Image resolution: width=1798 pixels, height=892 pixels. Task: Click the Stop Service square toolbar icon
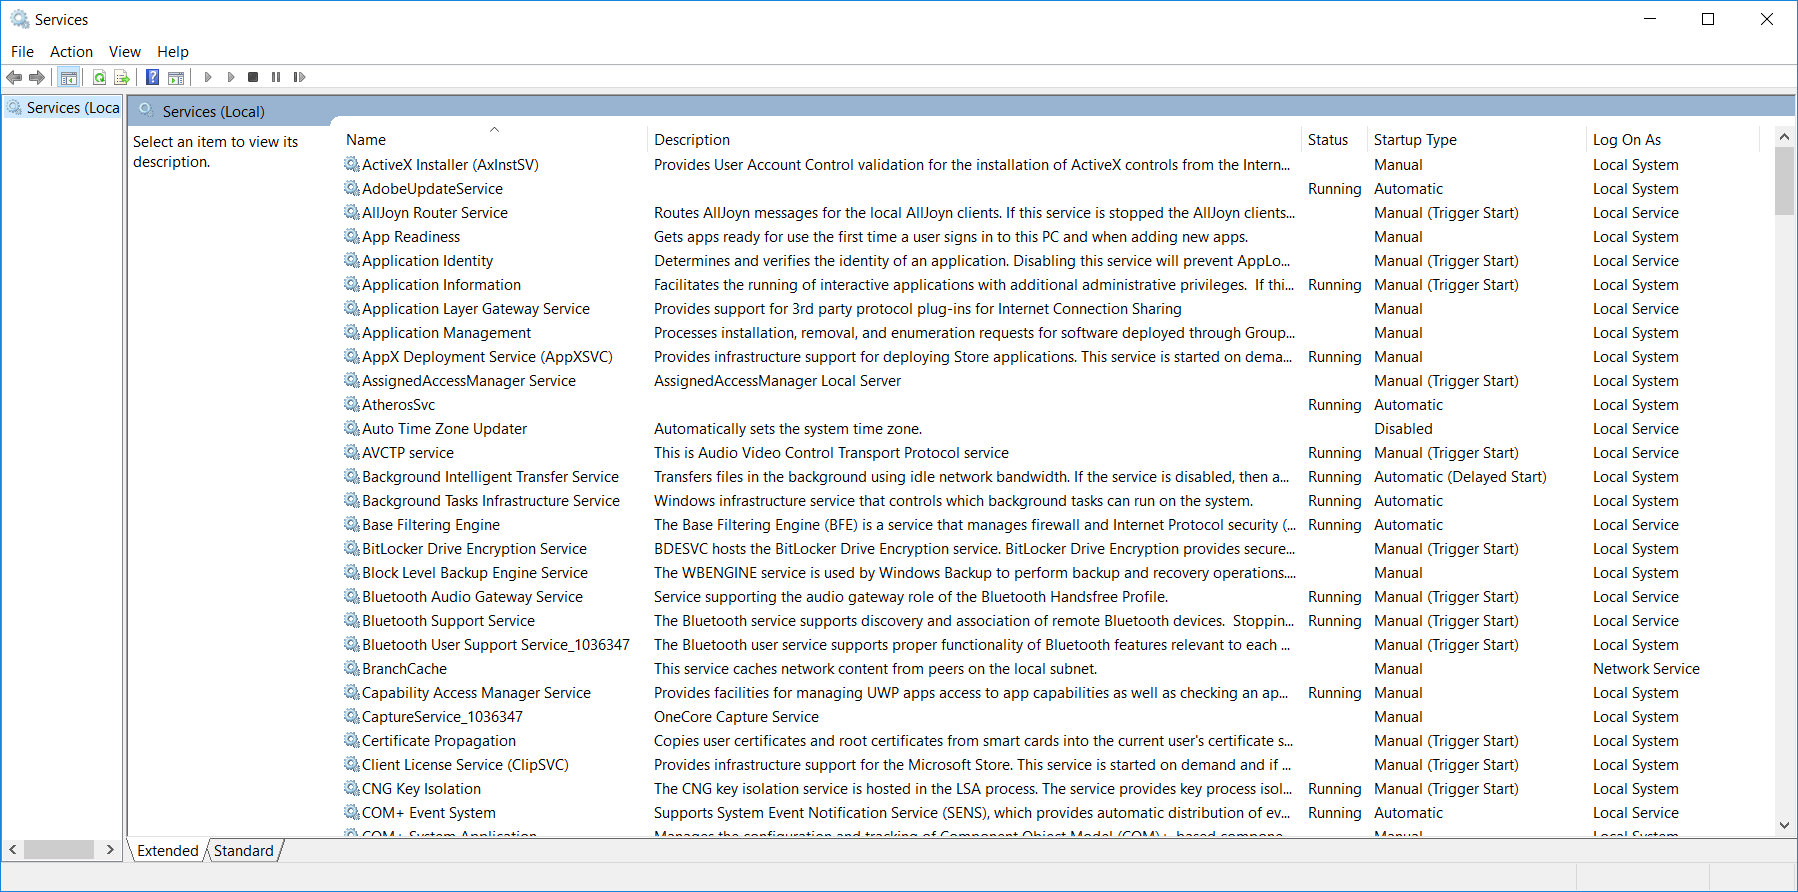point(253,77)
